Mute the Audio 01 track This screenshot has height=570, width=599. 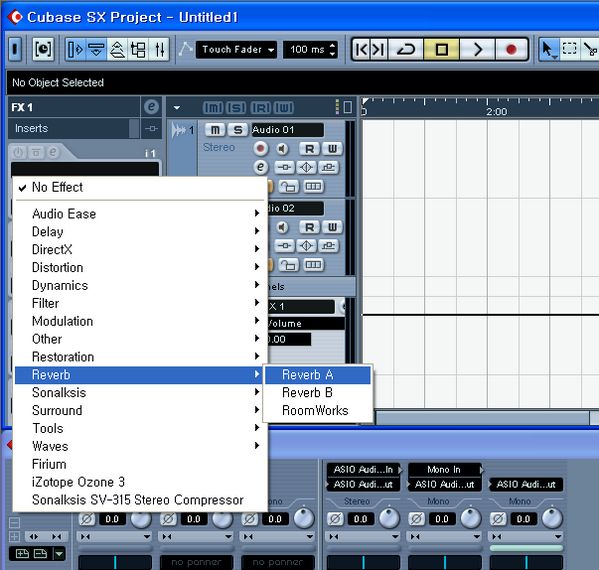pos(215,130)
